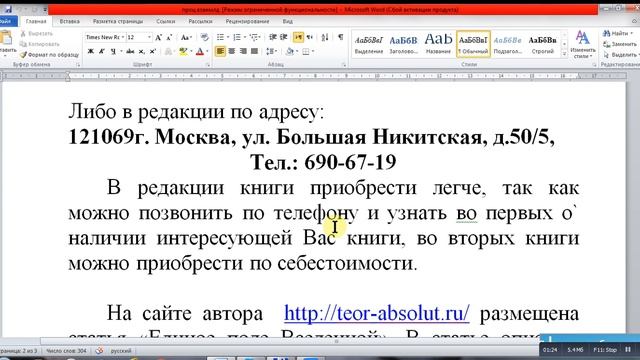This screenshot has width=640, height=360.
Task: Select the Строгий strong style
Action: pos(542,44)
